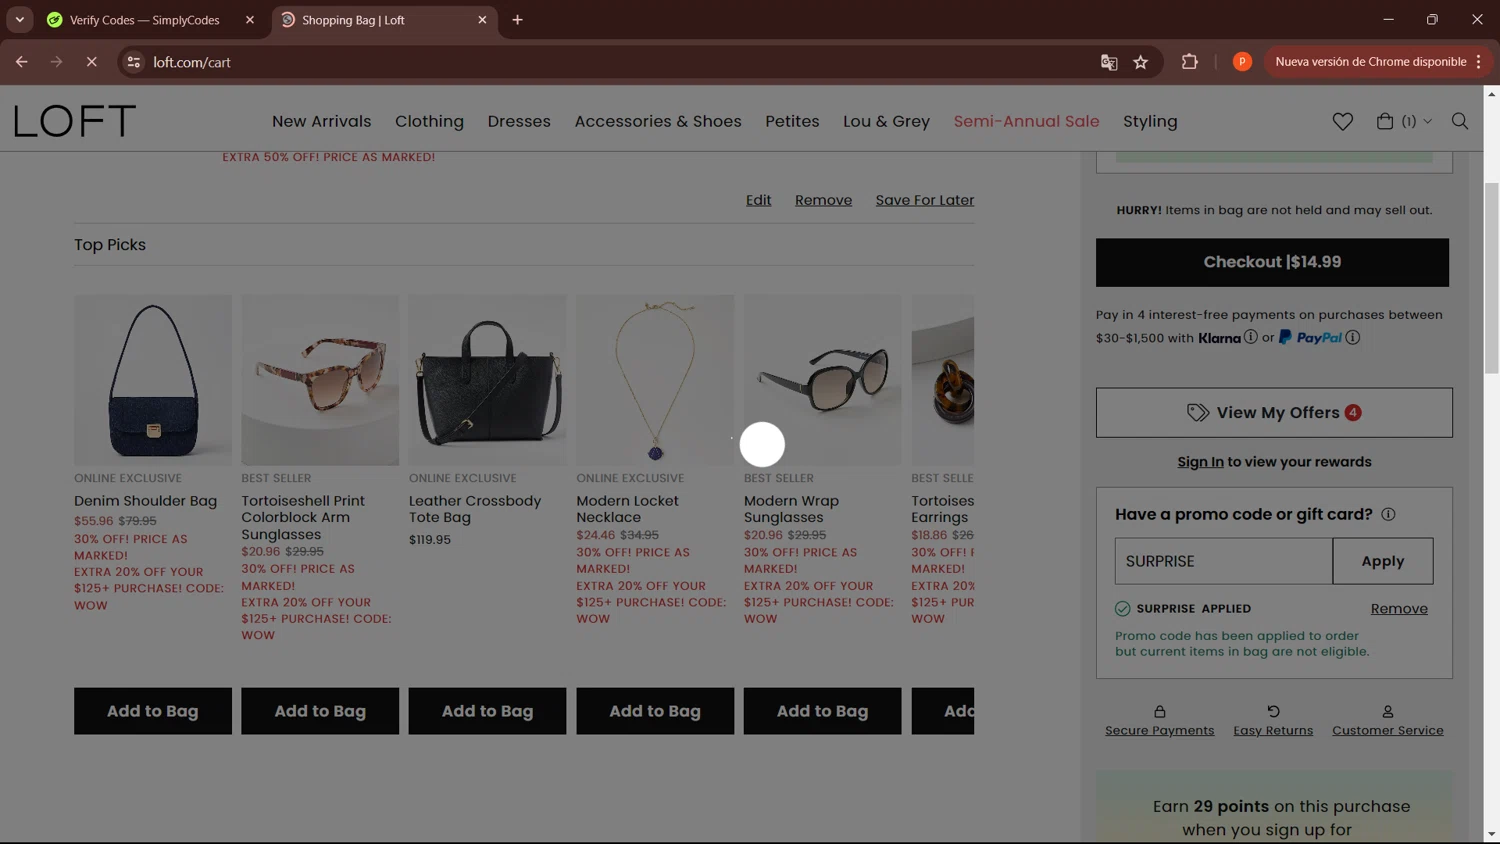This screenshot has height=844, width=1500.
Task: Open Leather Crossbody Tote Bag thumbnail
Action: 487,380
